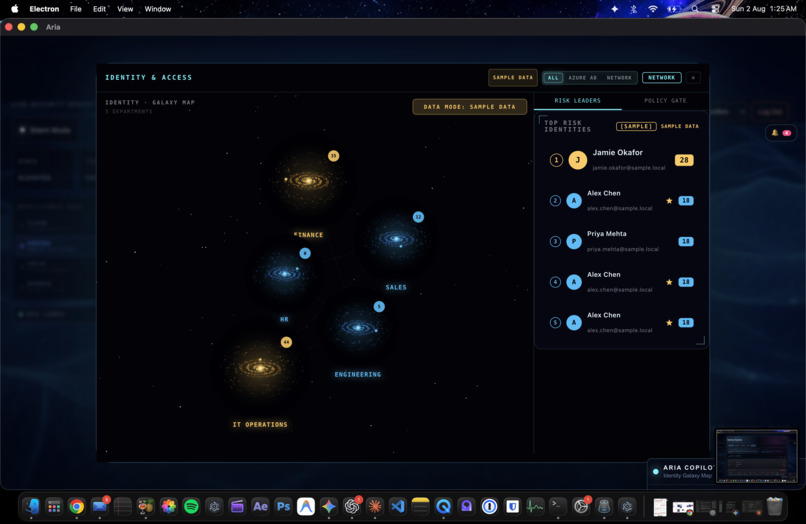Click the menu bar date and time
Viewport: 806px width, 524px height.
point(763,9)
